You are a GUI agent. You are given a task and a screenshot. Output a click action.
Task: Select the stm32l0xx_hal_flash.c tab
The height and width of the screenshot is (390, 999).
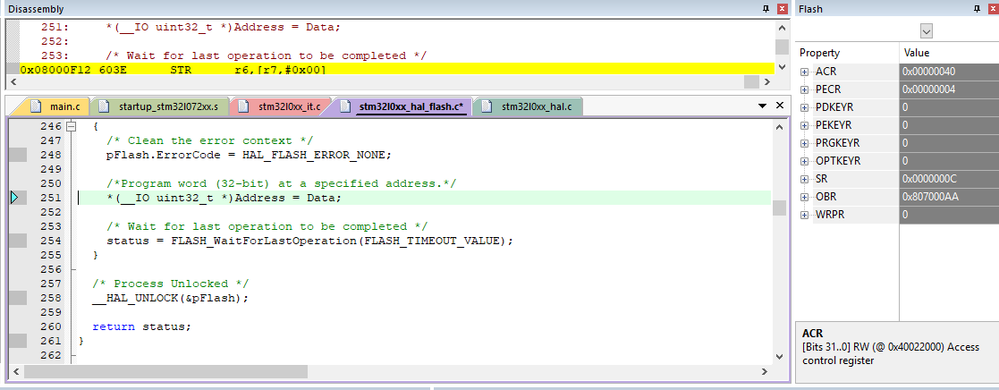tap(405, 106)
